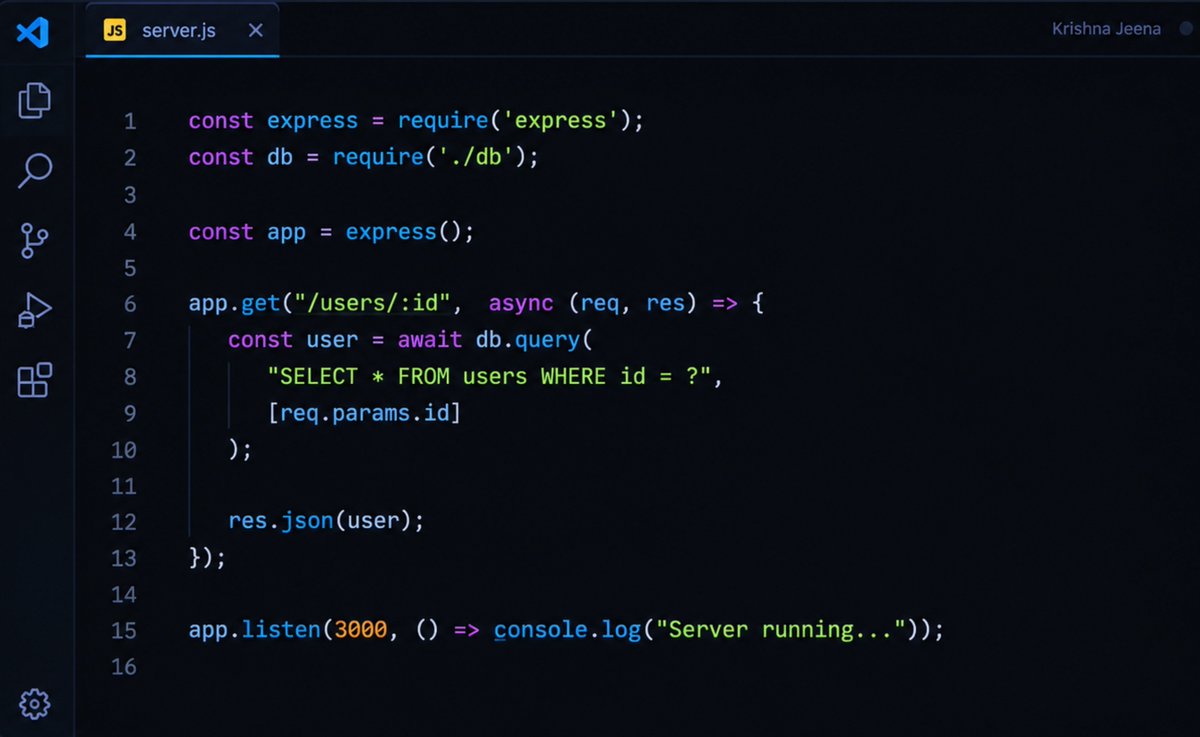
Task: Click the Krishna Jeena name label
Action: click(x=1106, y=29)
